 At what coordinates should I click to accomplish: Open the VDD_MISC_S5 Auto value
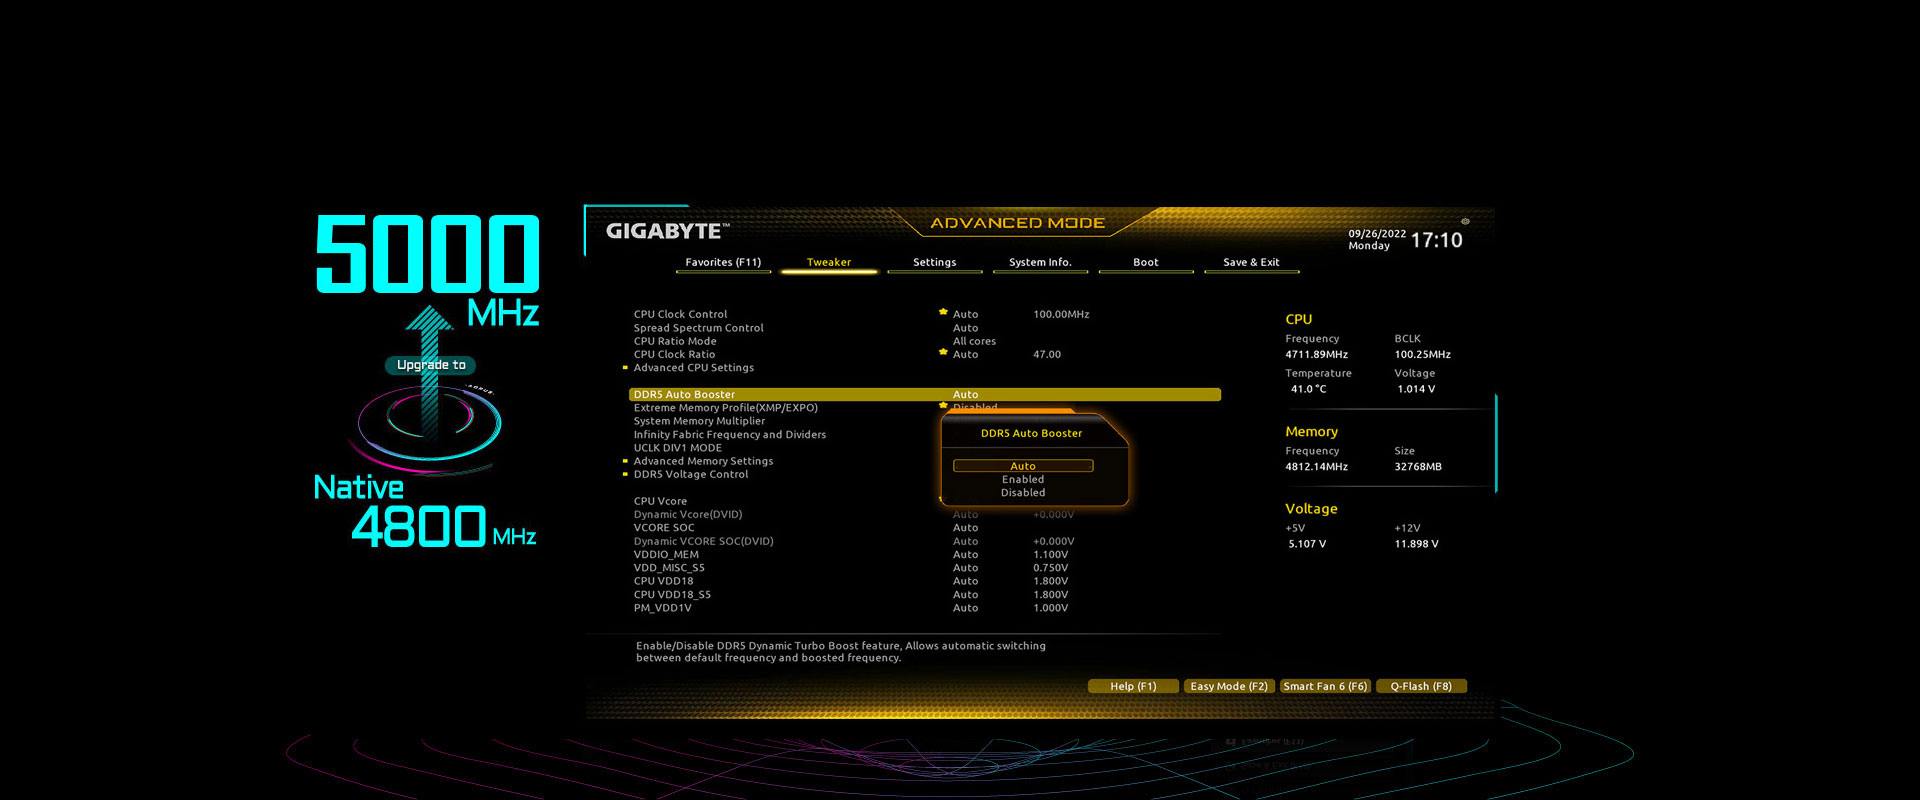966,568
